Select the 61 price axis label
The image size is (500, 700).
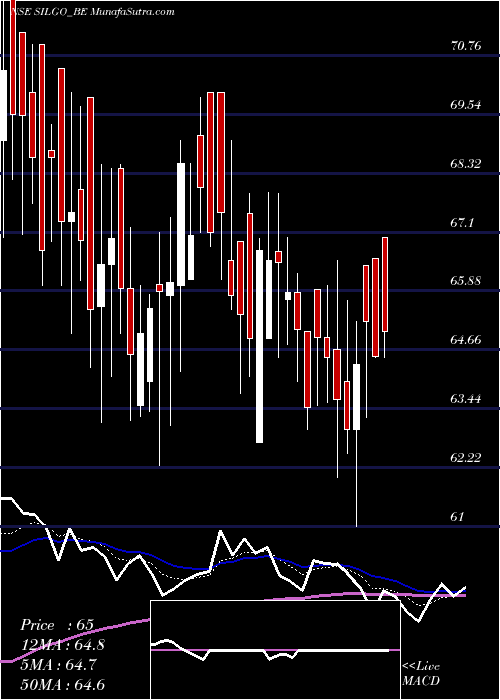pyautogui.click(x=458, y=517)
